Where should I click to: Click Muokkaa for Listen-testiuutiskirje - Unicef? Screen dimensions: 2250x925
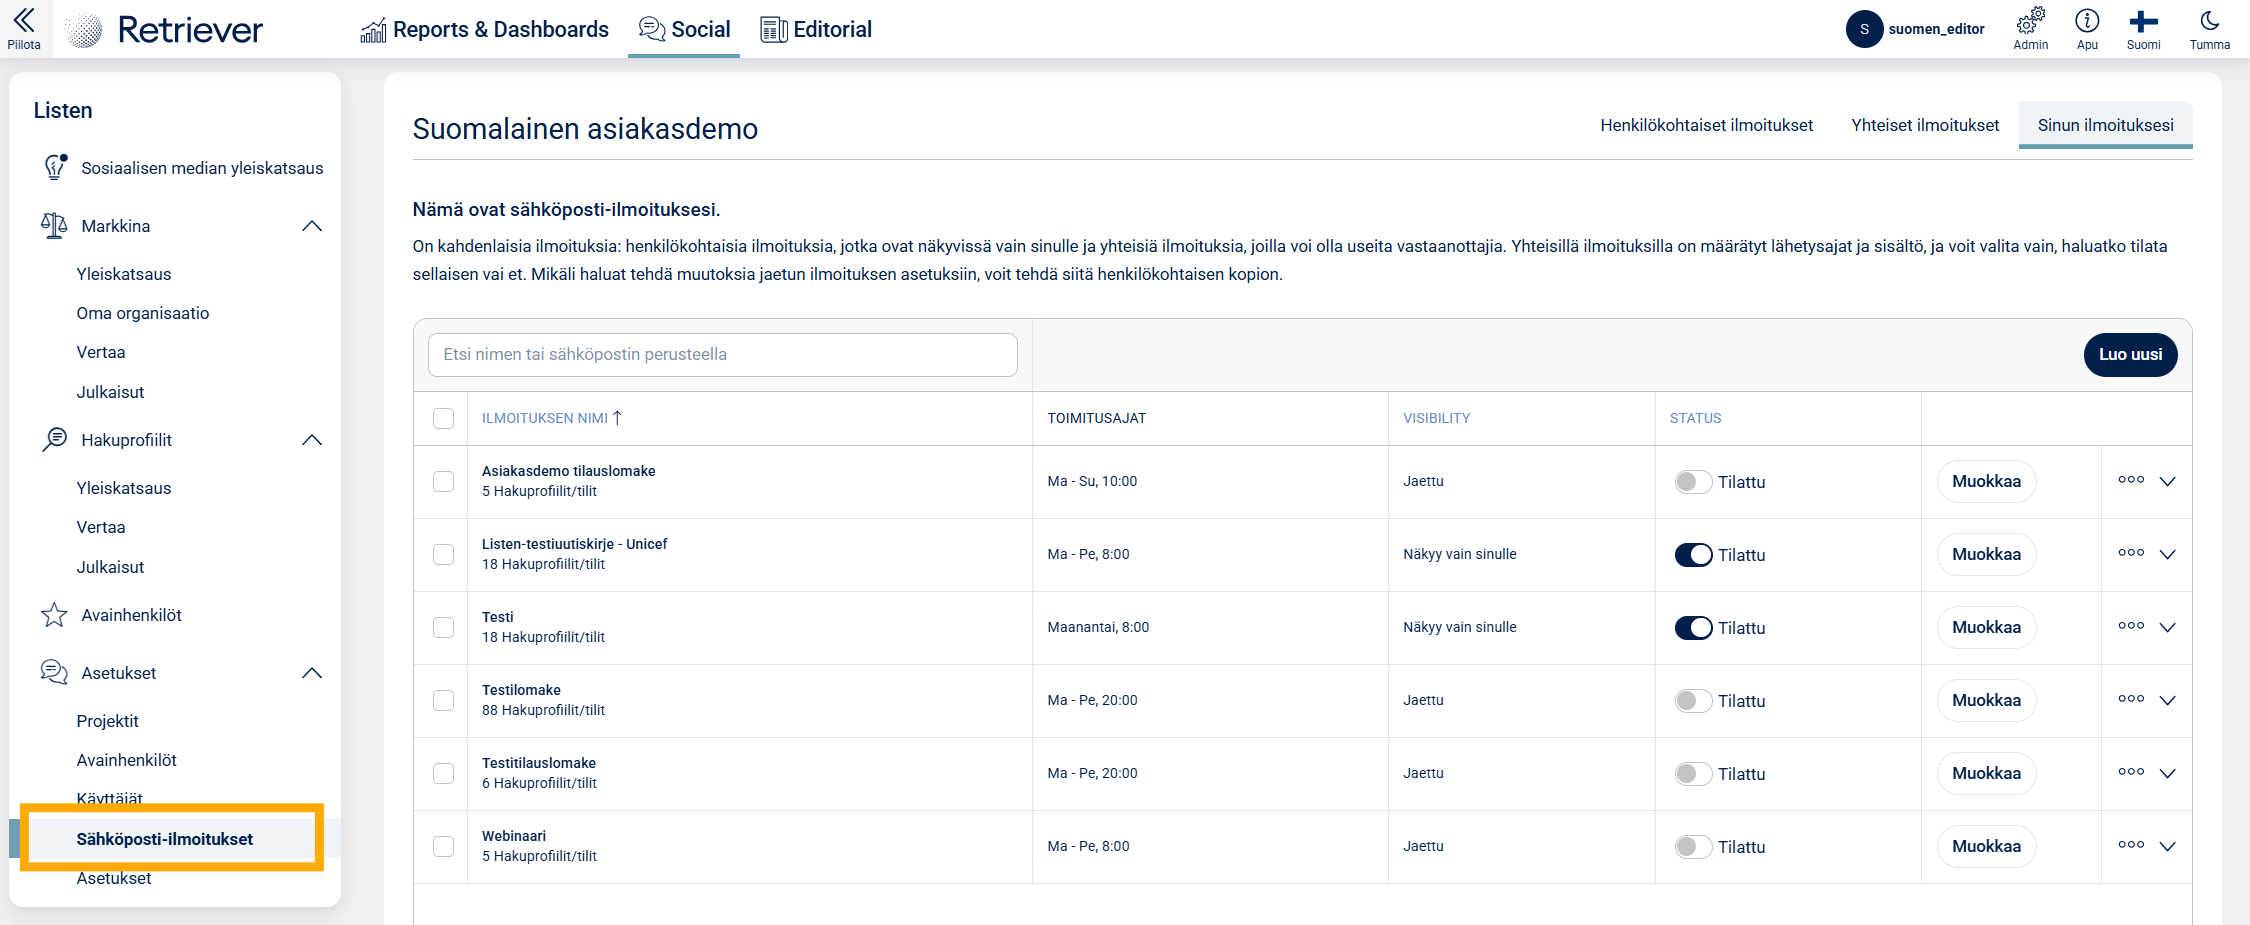tap(1986, 555)
